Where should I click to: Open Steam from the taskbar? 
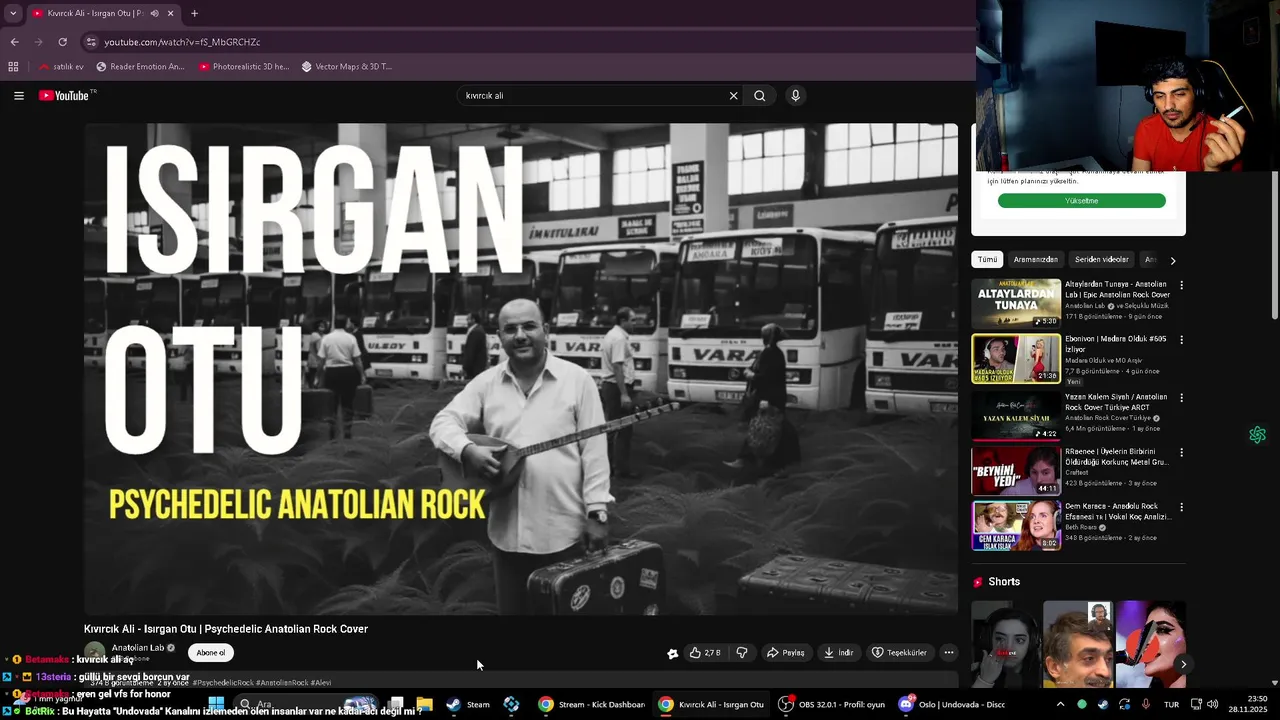468,705
